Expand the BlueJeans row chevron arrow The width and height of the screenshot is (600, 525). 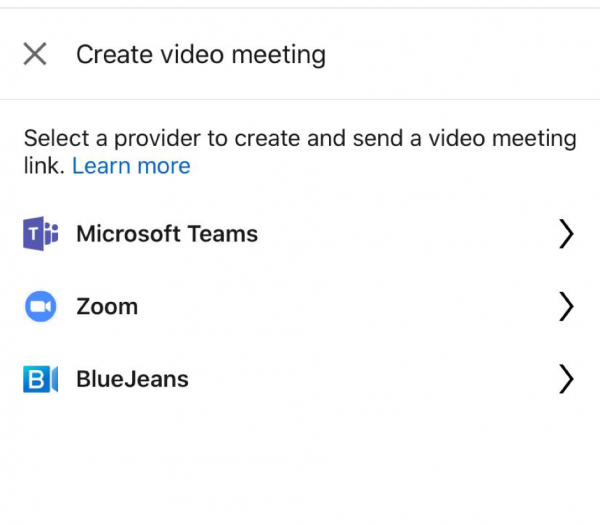tap(566, 379)
